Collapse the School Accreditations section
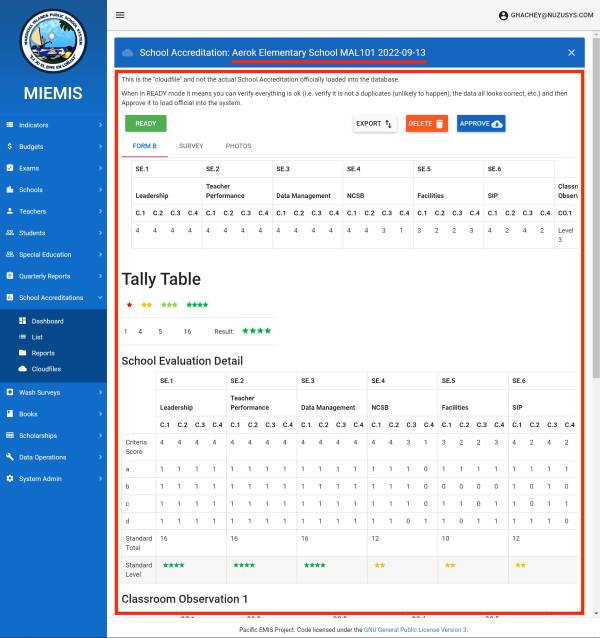The image size is (600, 638). click(100, 298)
